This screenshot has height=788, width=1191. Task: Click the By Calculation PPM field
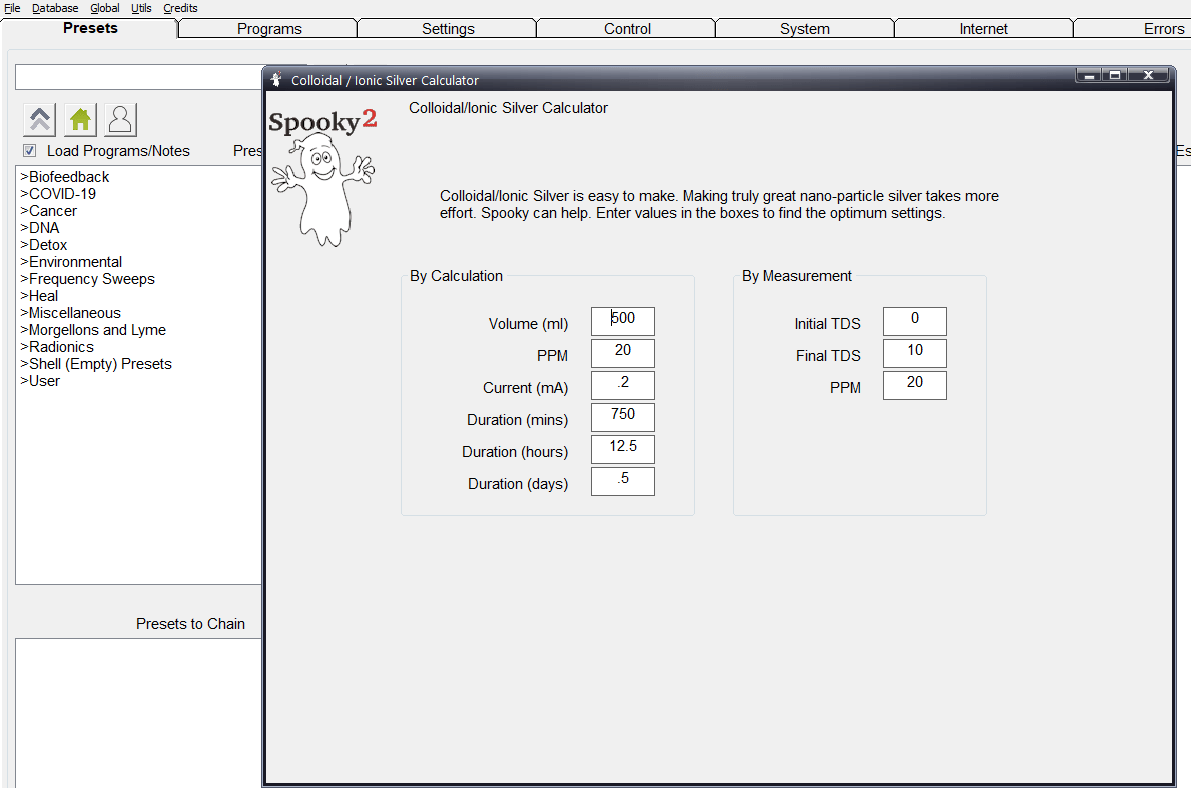[x=623, y=353]
